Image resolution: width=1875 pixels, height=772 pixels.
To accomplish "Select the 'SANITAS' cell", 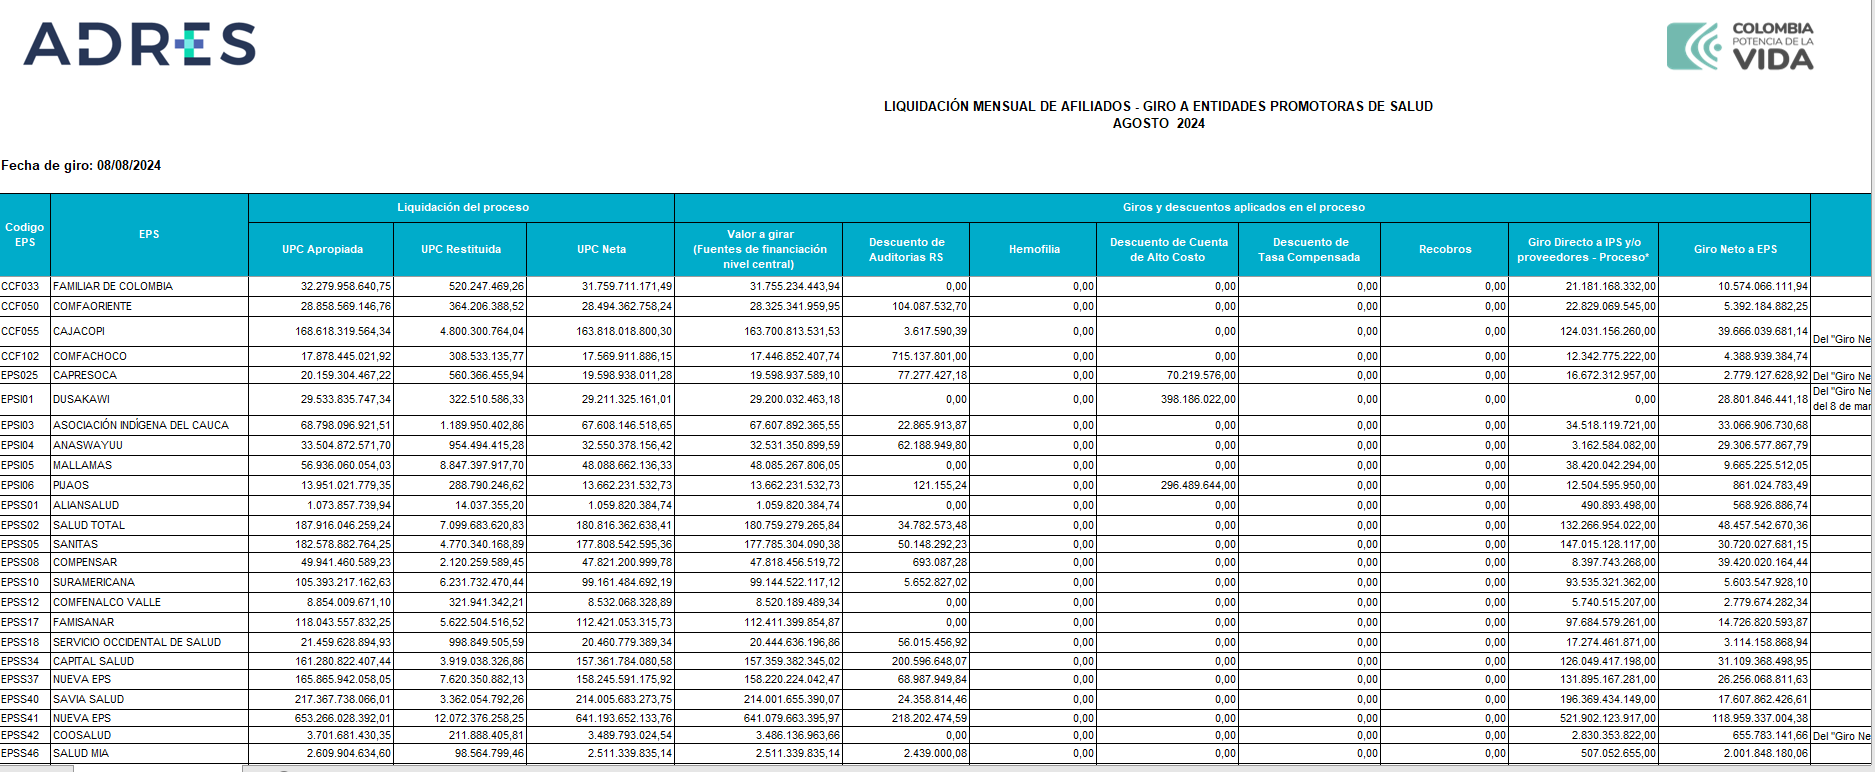I will pyautogui.click(x=149, y=544).
